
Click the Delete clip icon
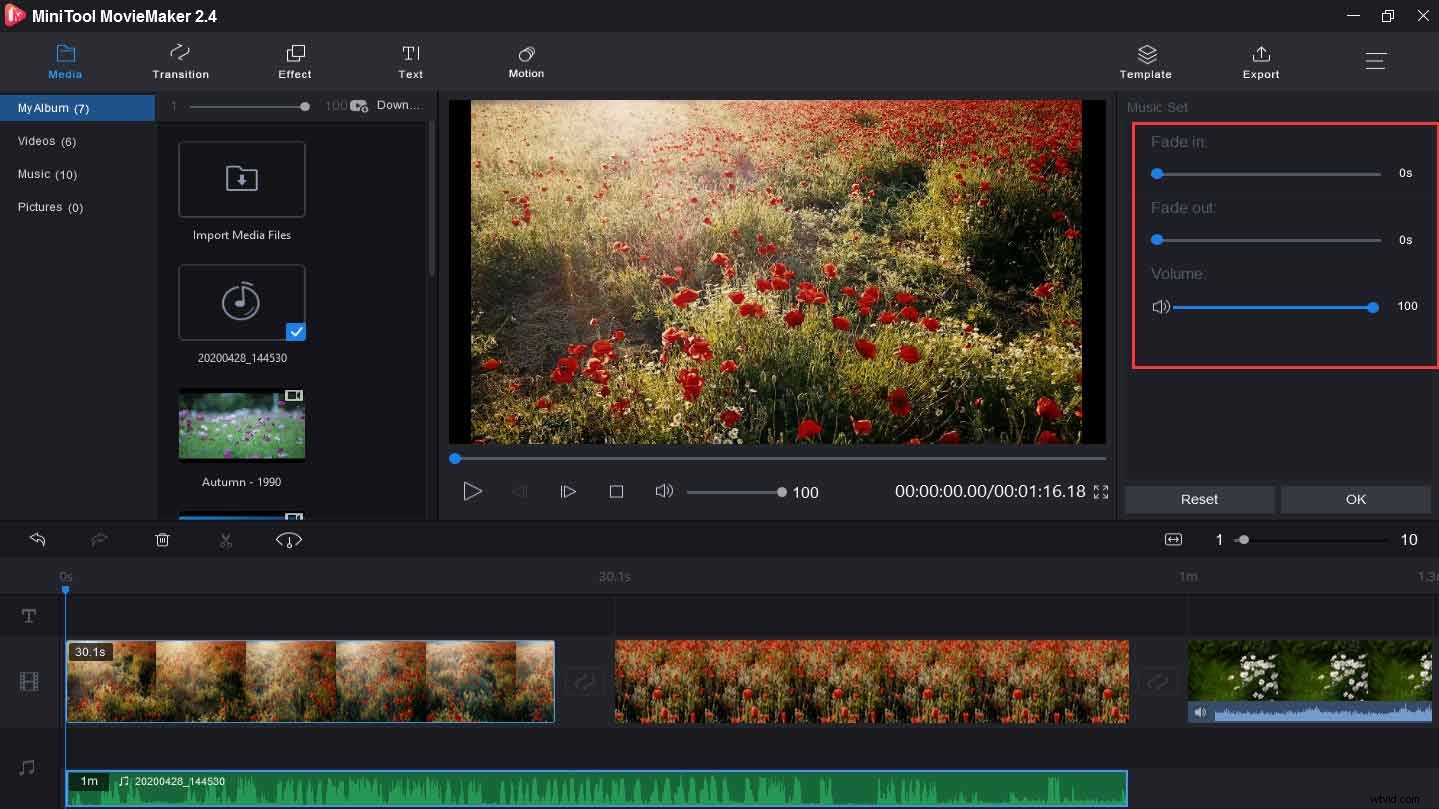pos(162,539)
